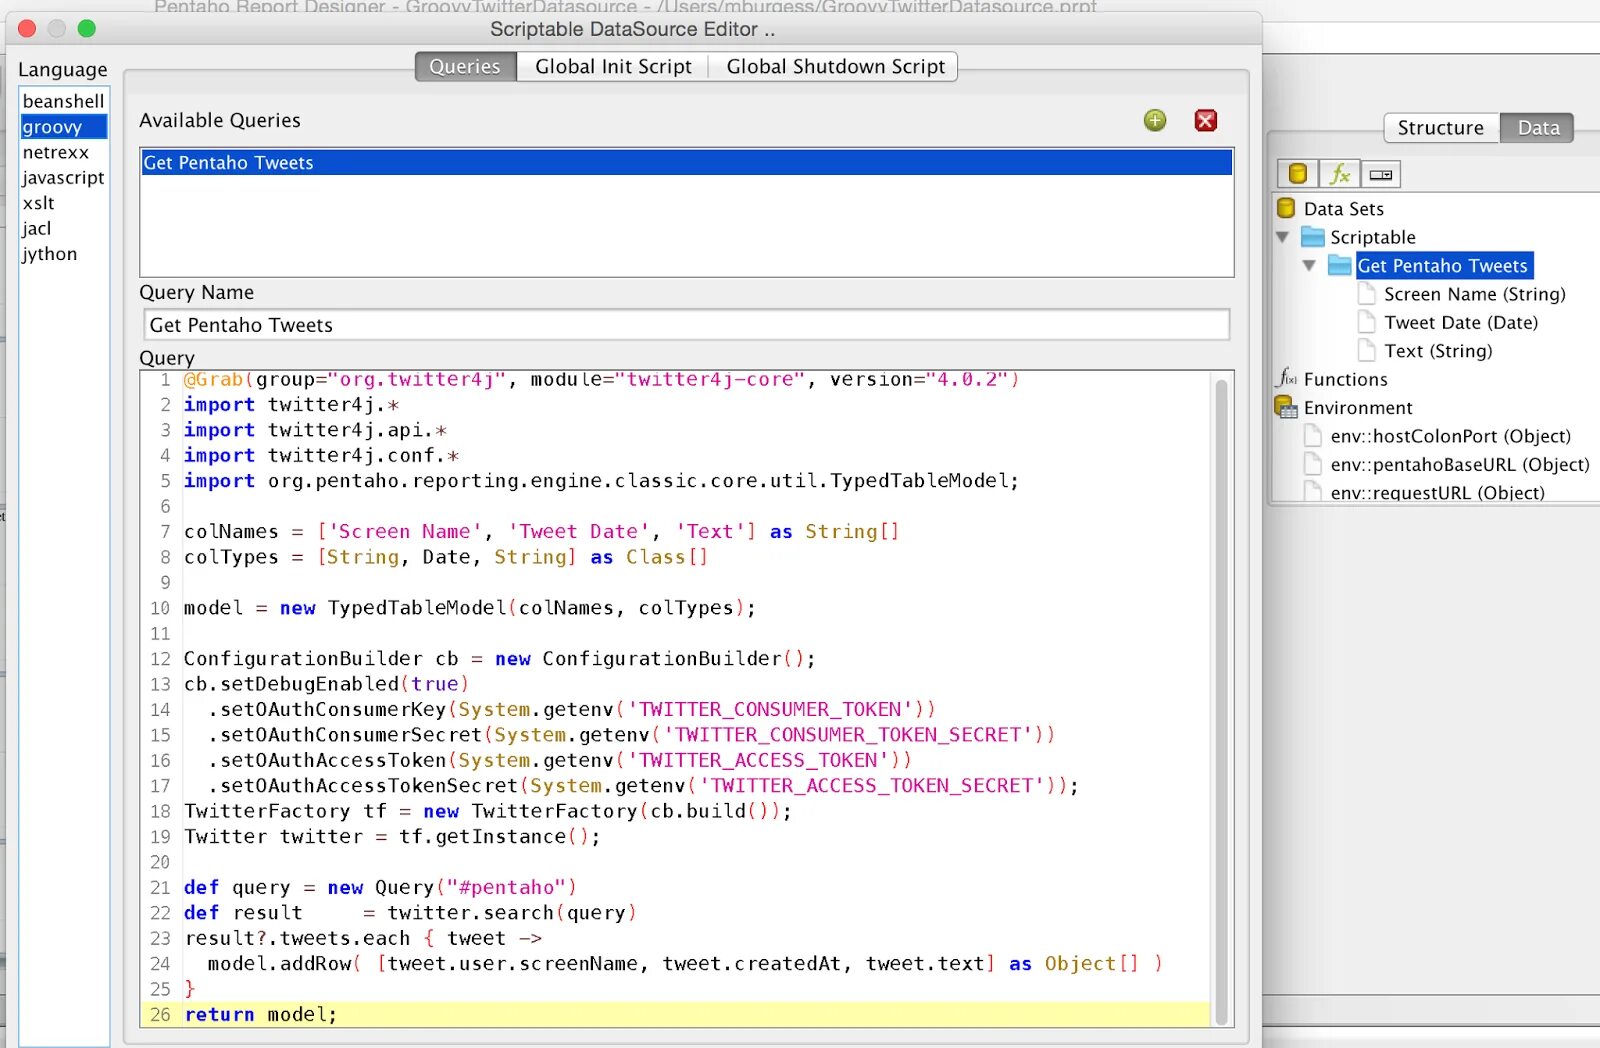Click the fx add function toolbar icon
The image size is (1600, 1048).
[x=1340, y=174]
